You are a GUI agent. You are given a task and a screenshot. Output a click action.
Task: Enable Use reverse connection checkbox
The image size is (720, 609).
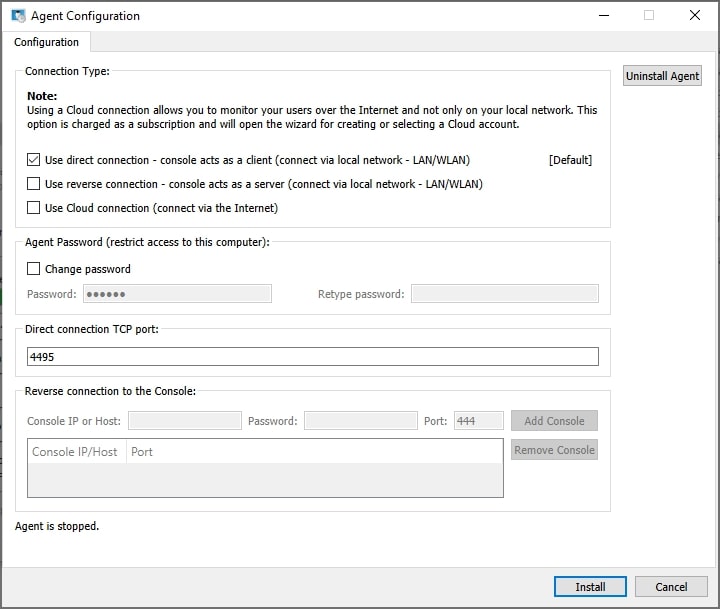[x=34, y=184]
